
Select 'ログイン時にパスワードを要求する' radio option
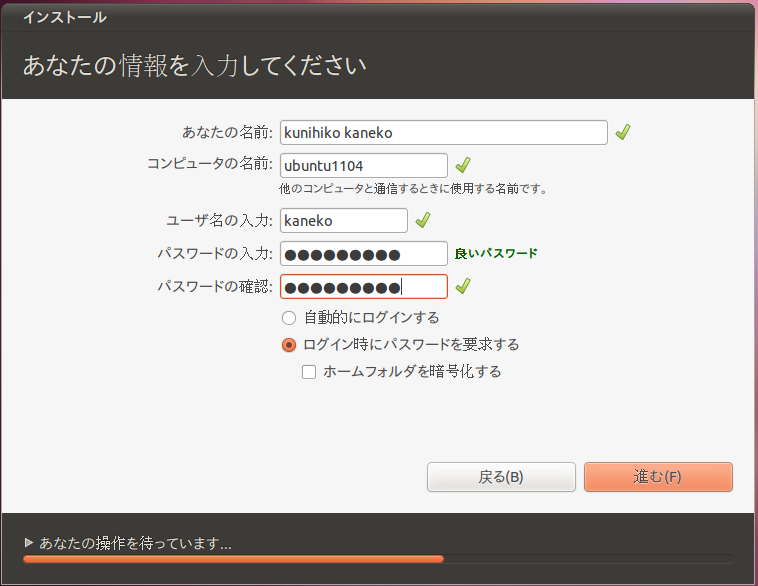click(x=289, y=345)
